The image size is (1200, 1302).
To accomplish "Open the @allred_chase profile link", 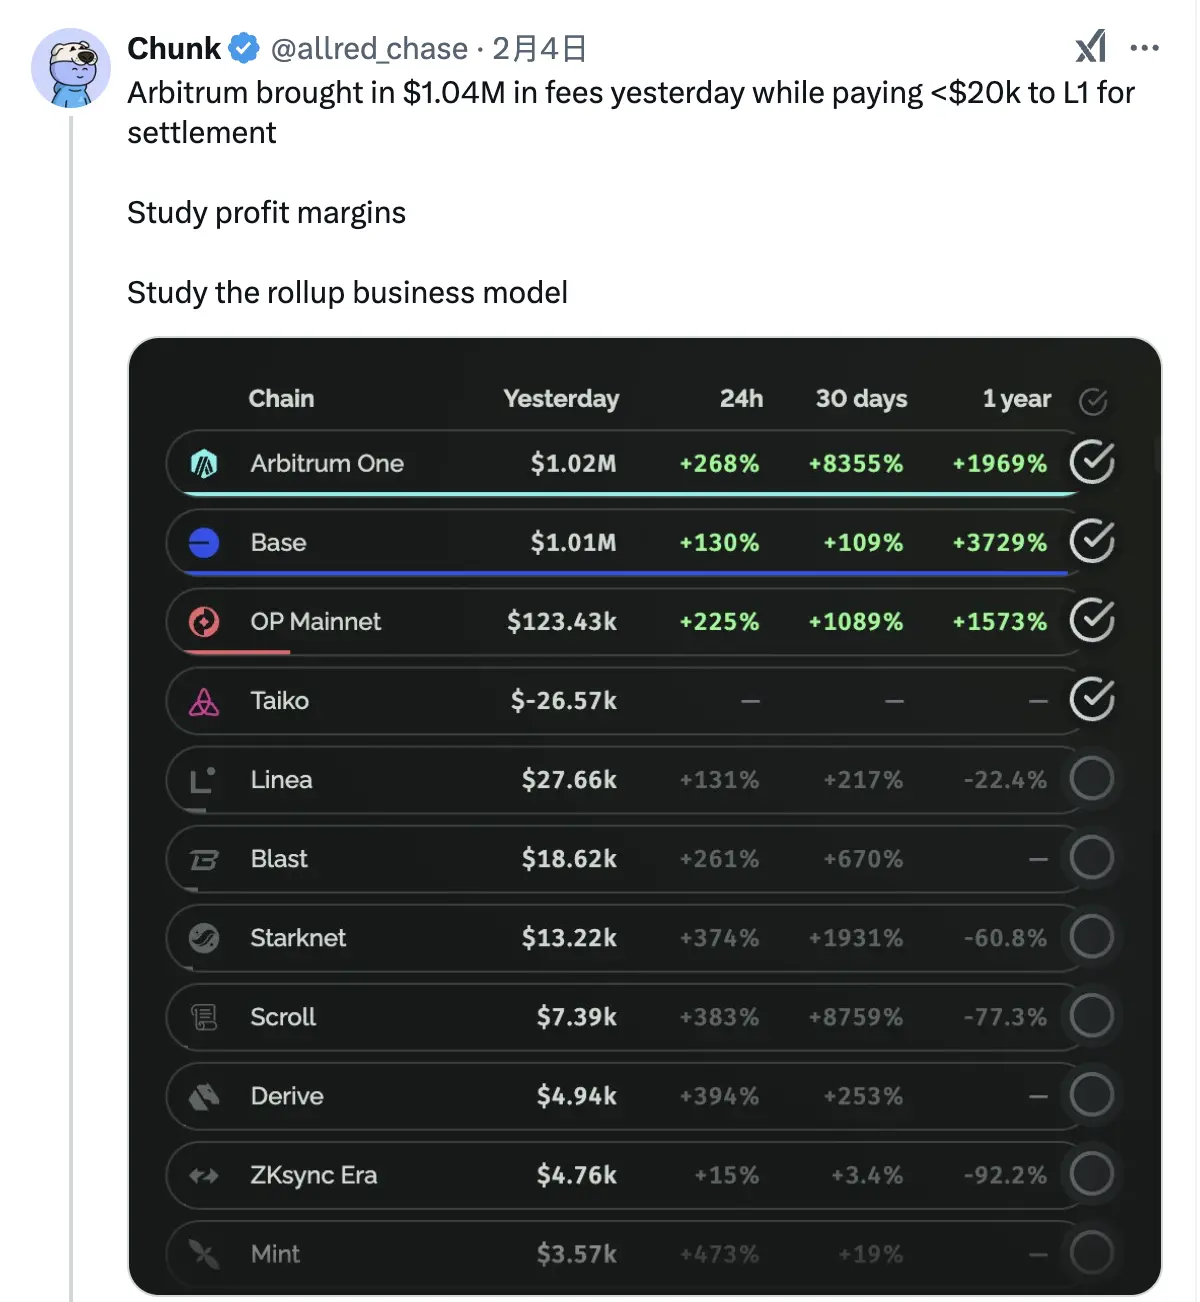I will click(371, 48).
